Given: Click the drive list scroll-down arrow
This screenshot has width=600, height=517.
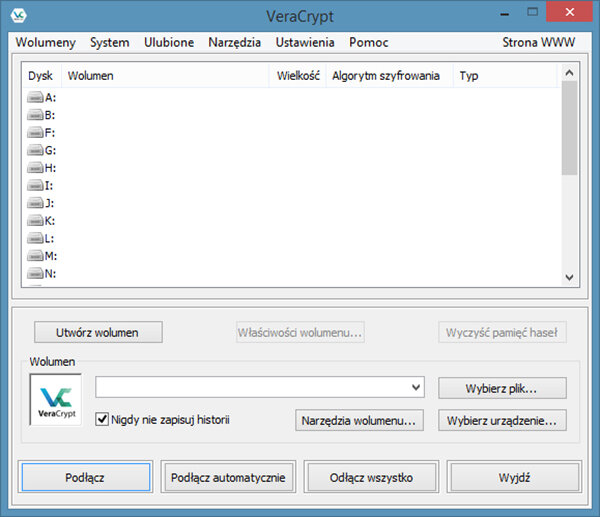Looking at the screenshot, I should pyautogui.click(x=569, y=277).
